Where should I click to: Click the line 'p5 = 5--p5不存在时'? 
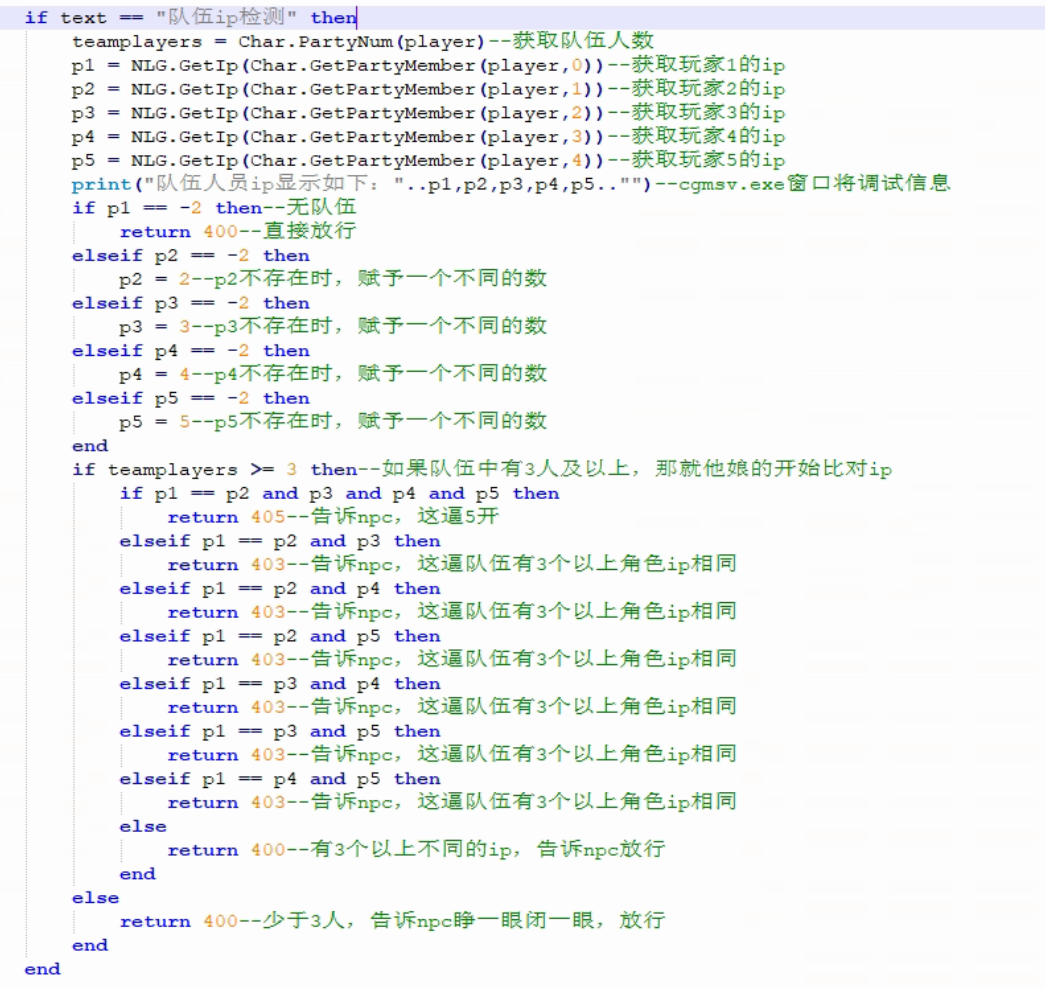[333, 421]
